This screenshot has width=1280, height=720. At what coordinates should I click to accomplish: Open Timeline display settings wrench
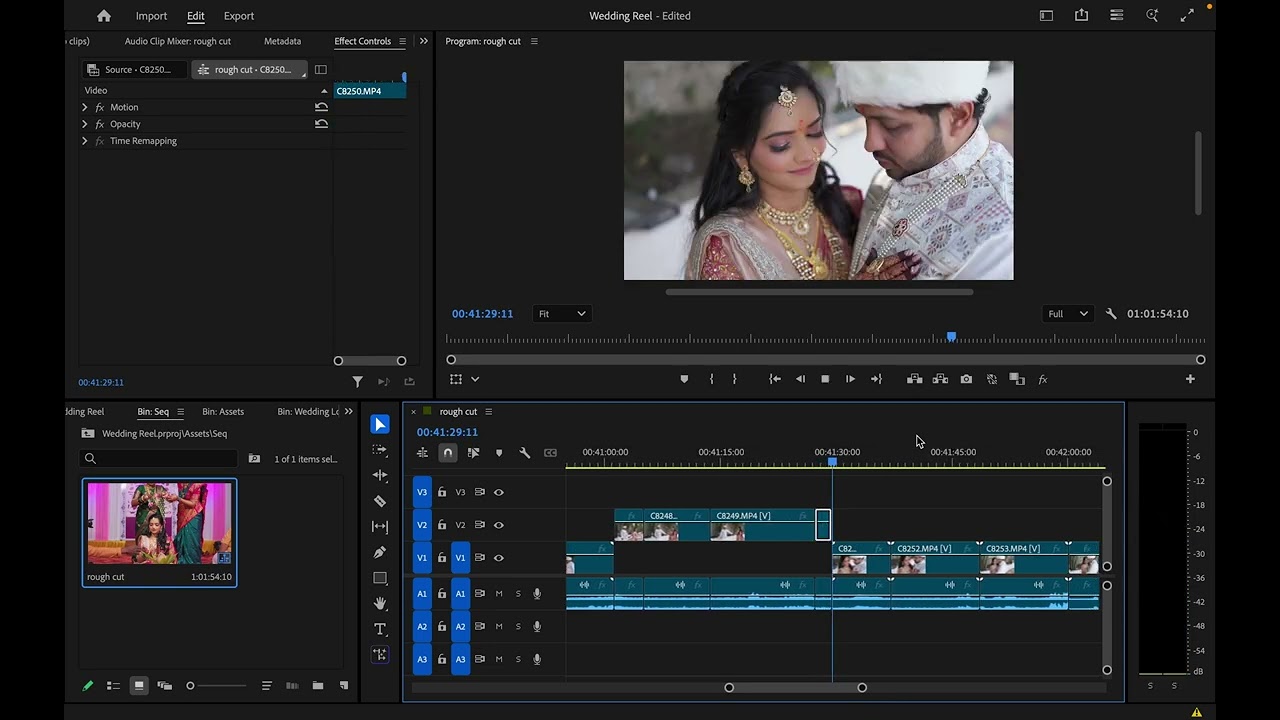pos(524,453)
